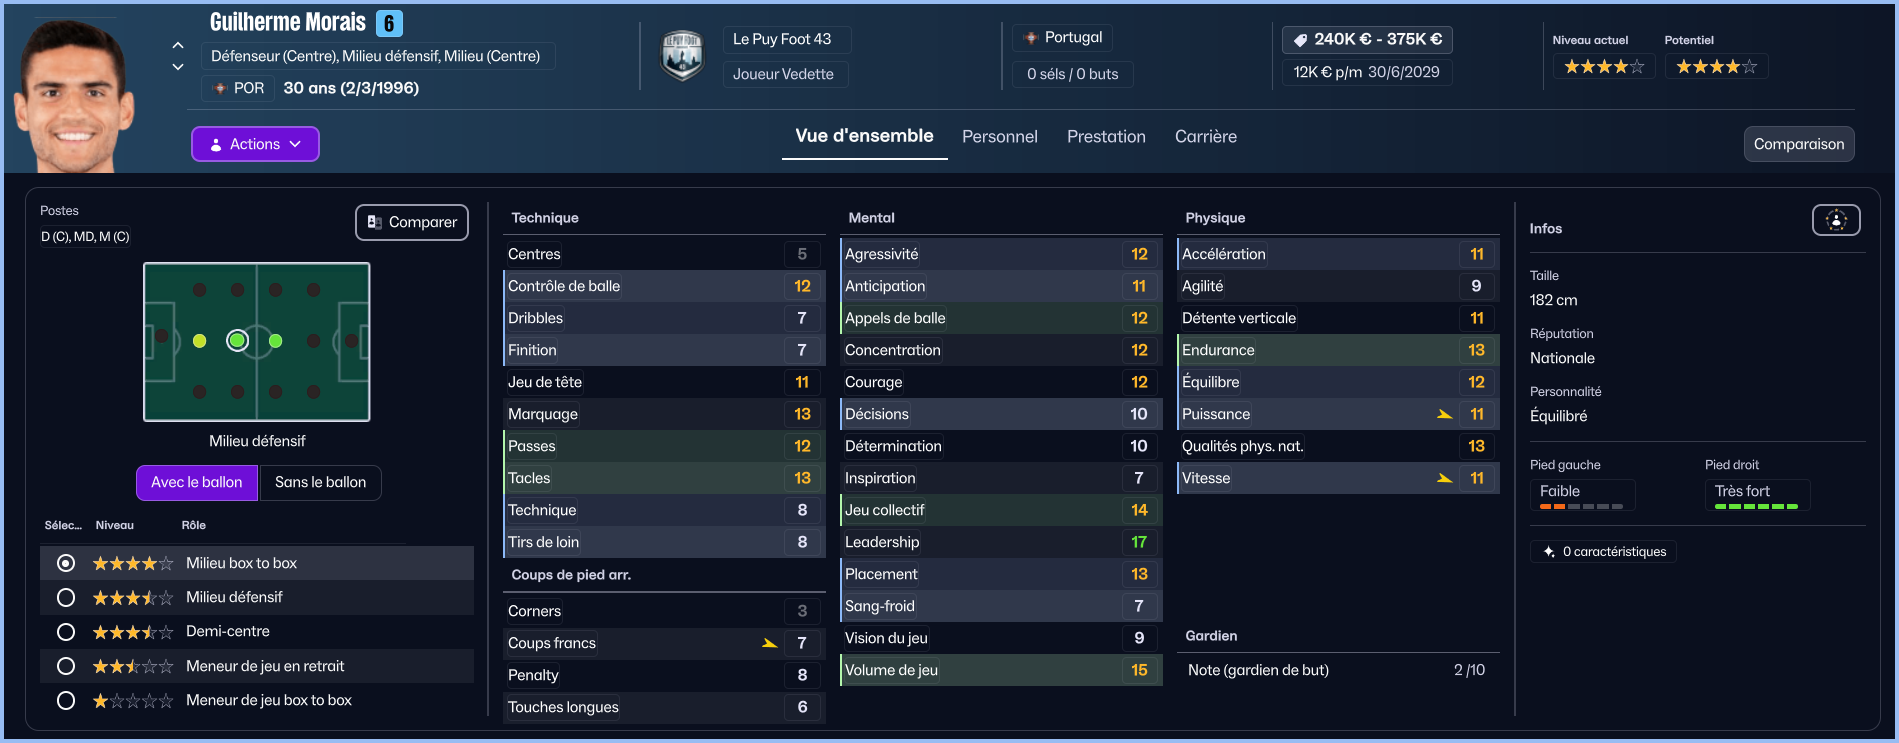Open the Actions dropdown menu

pyautogui.click(x=255, y=144)
